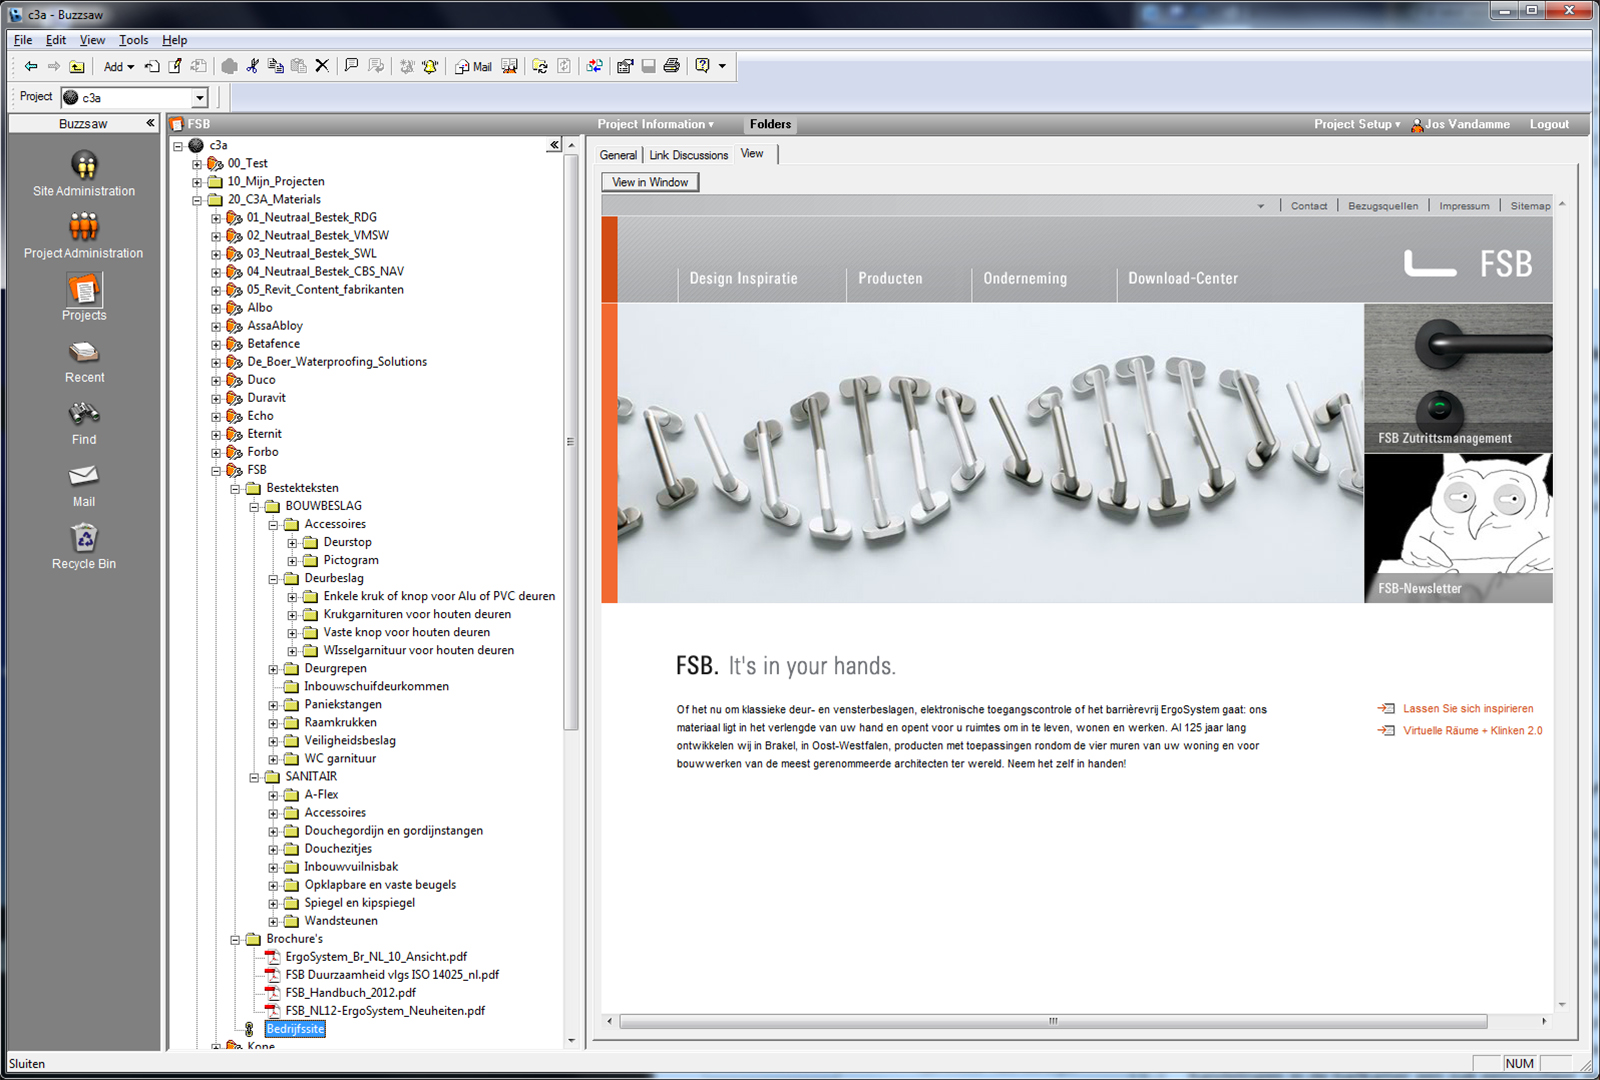
Task: Click the Download-Center nav link
Action: [1183, 279]
